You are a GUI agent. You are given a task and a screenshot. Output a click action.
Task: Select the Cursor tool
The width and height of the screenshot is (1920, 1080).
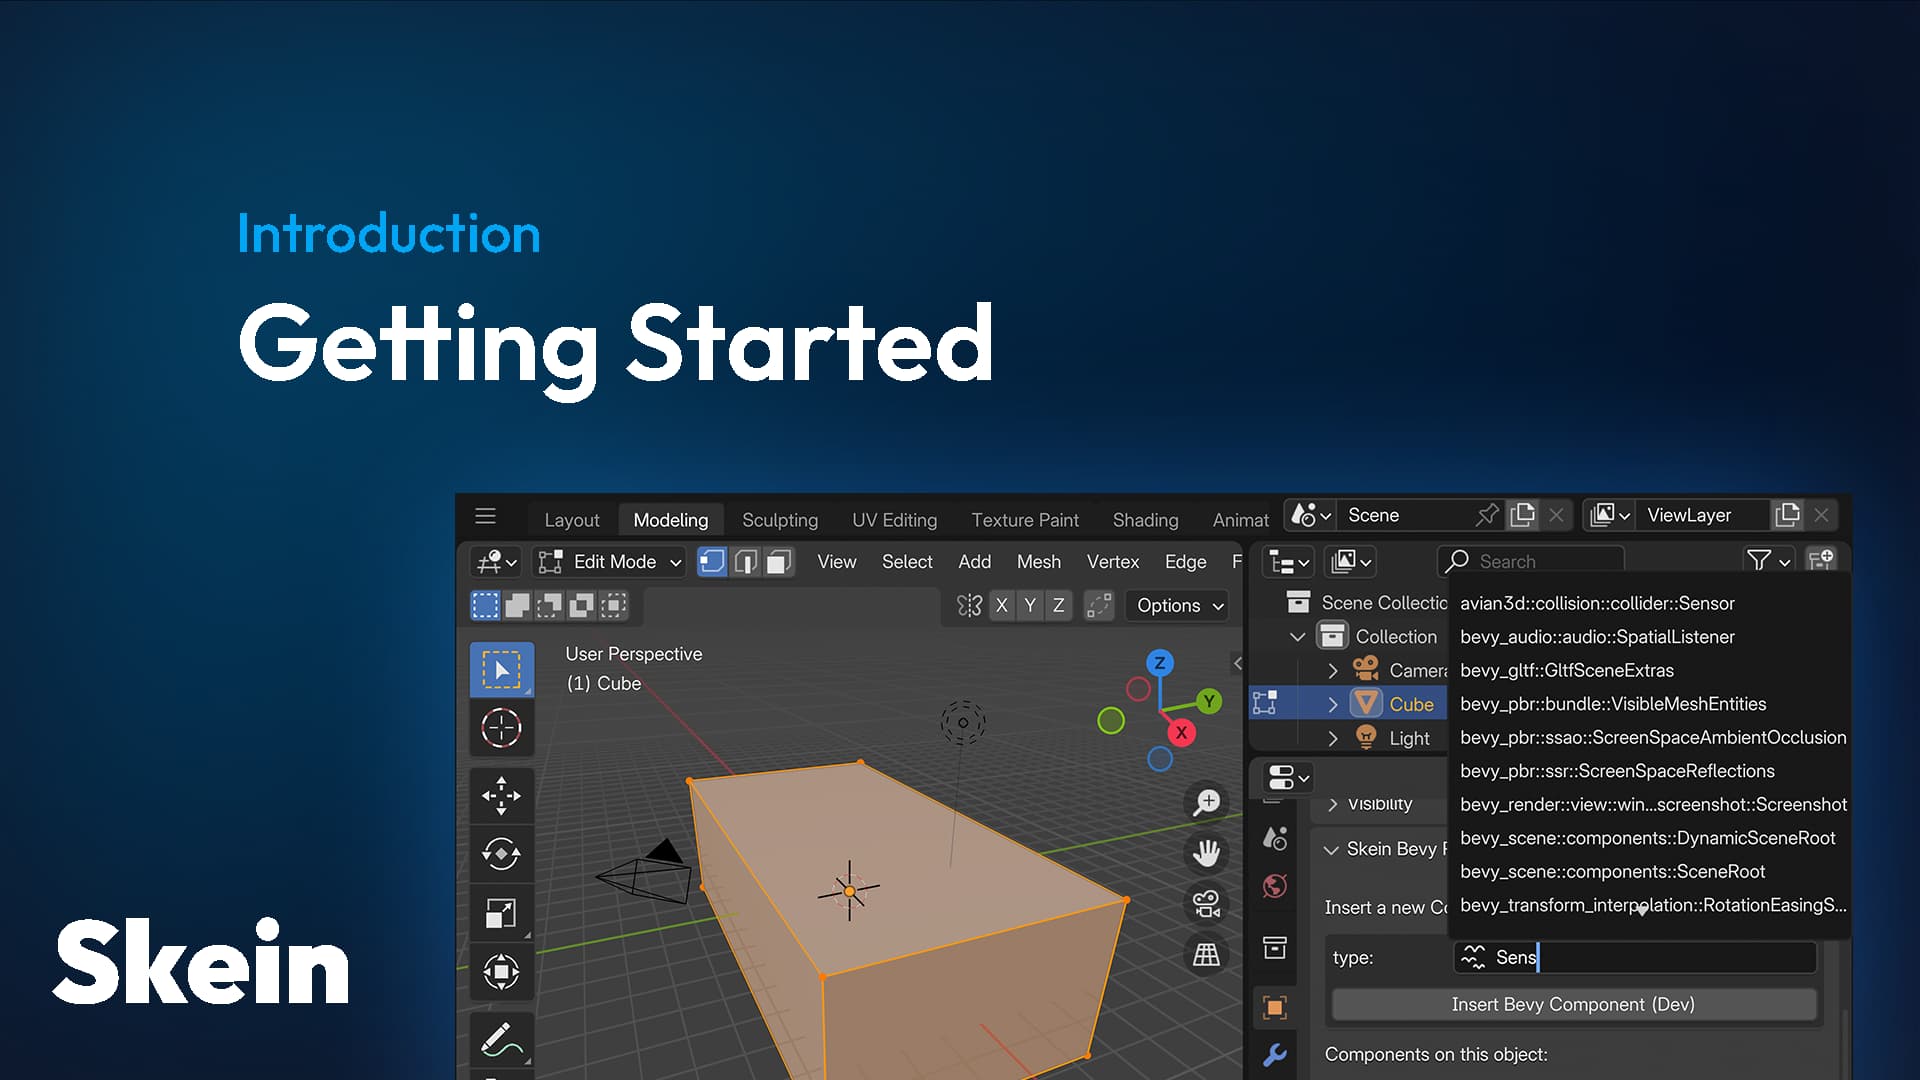pyautogui.click(x=501, y=728)
